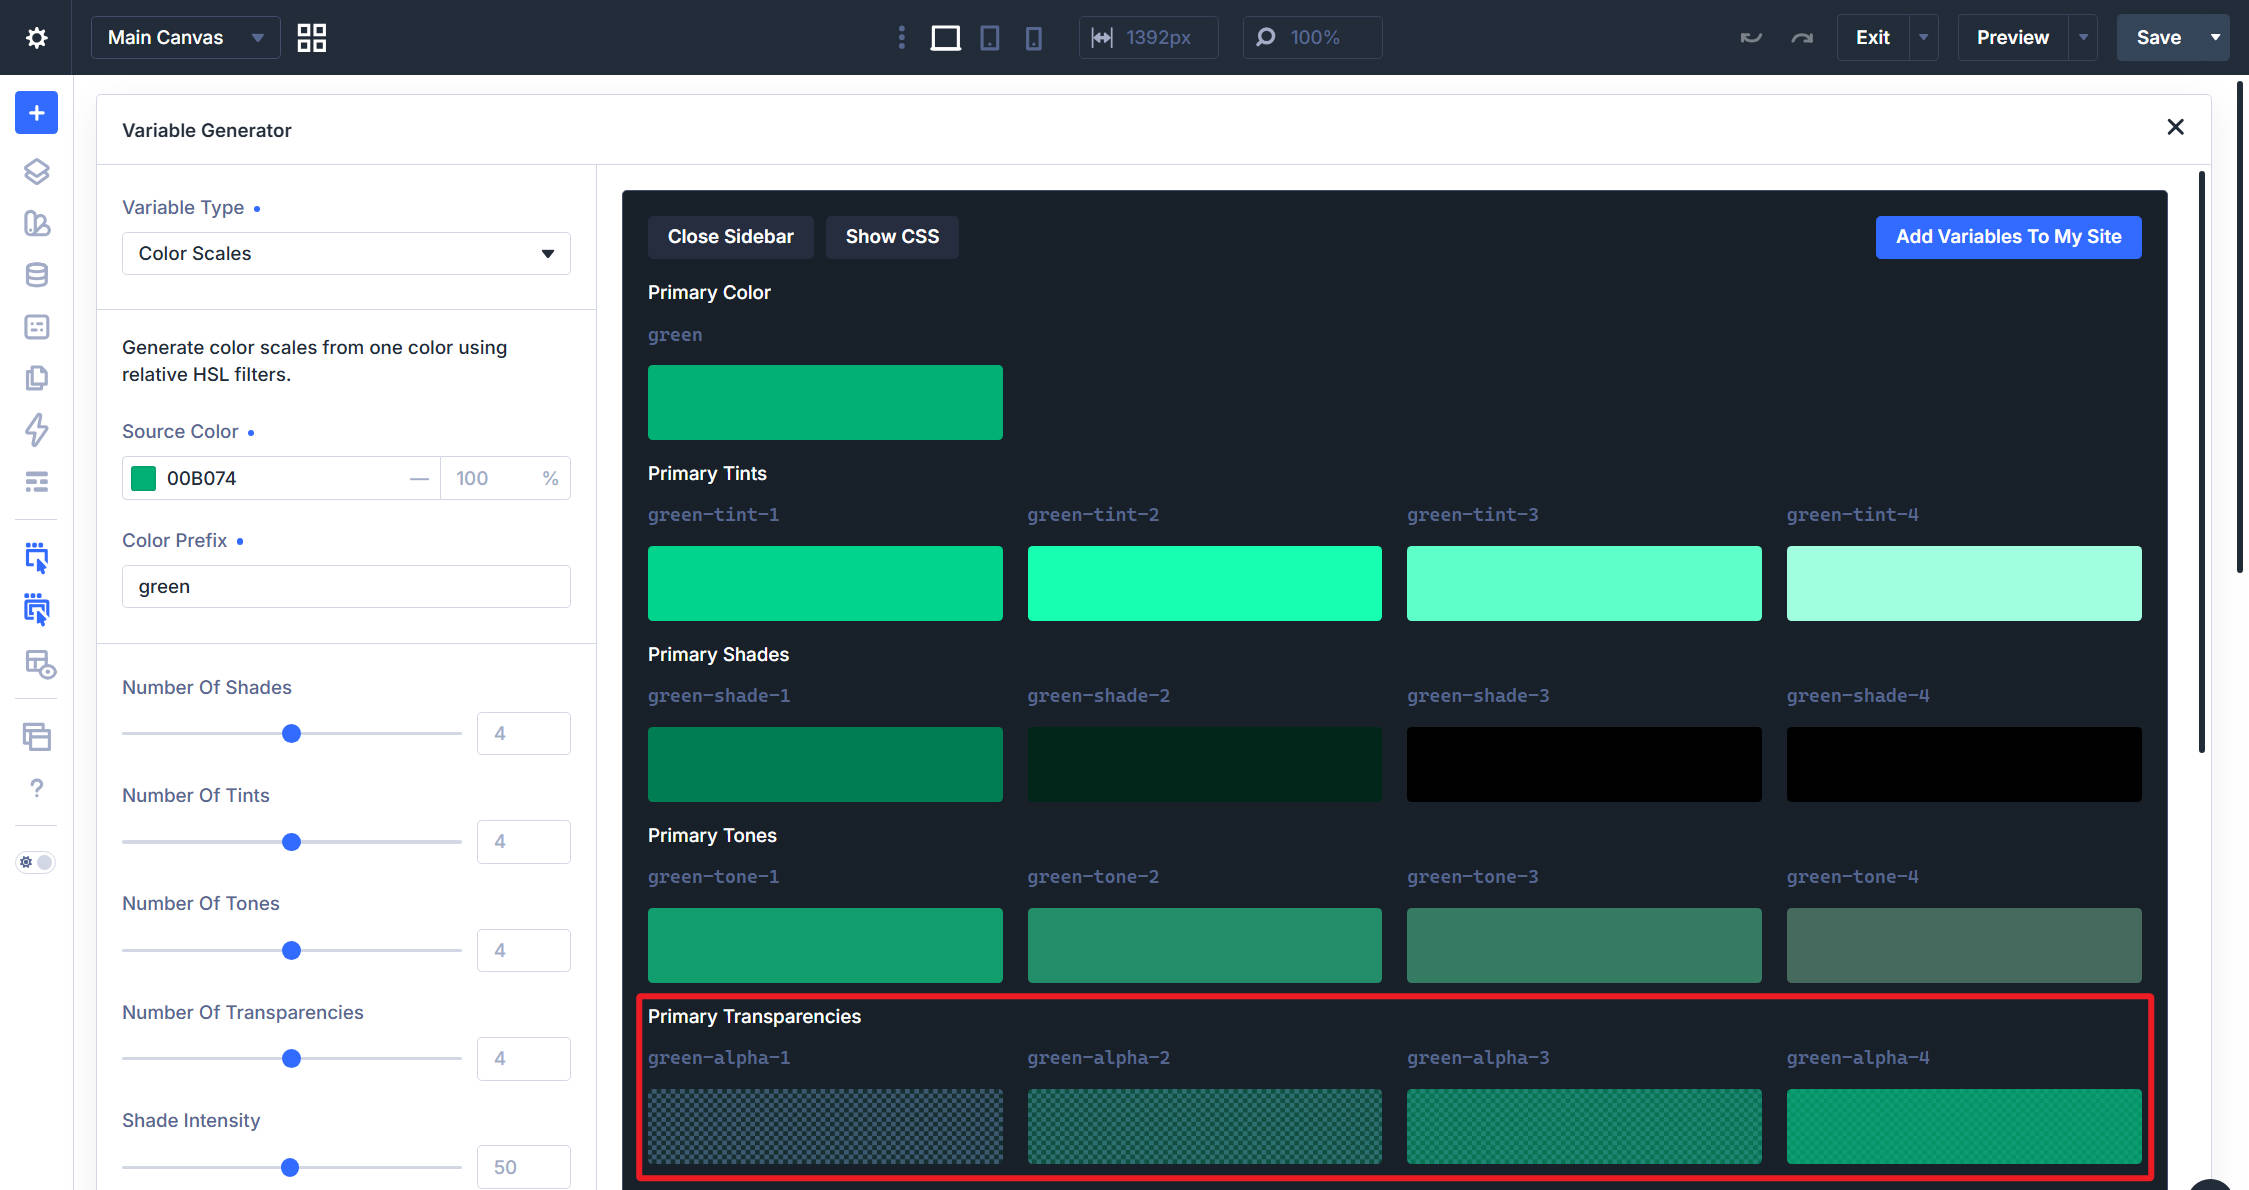Click the Shade Intensity value field

(x=524, y=1167)
